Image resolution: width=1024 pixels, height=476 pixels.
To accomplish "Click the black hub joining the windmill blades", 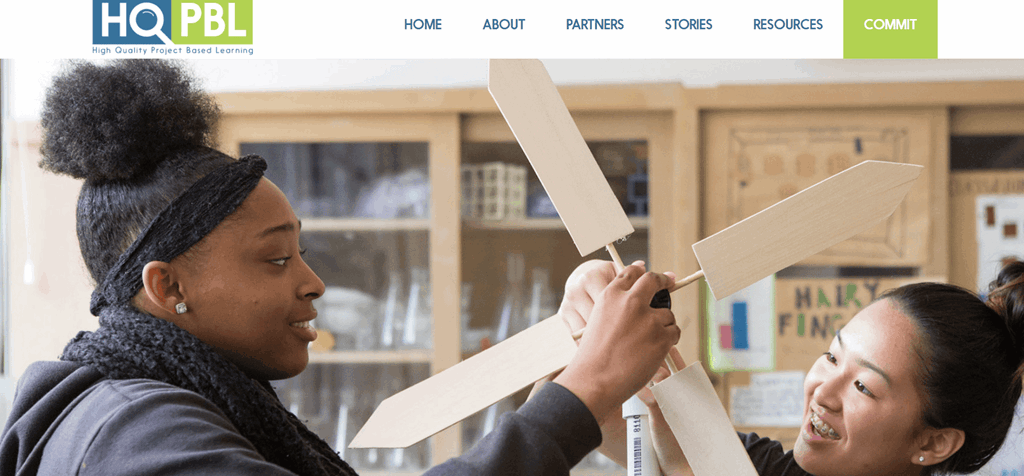I will [x=660, y=298].
